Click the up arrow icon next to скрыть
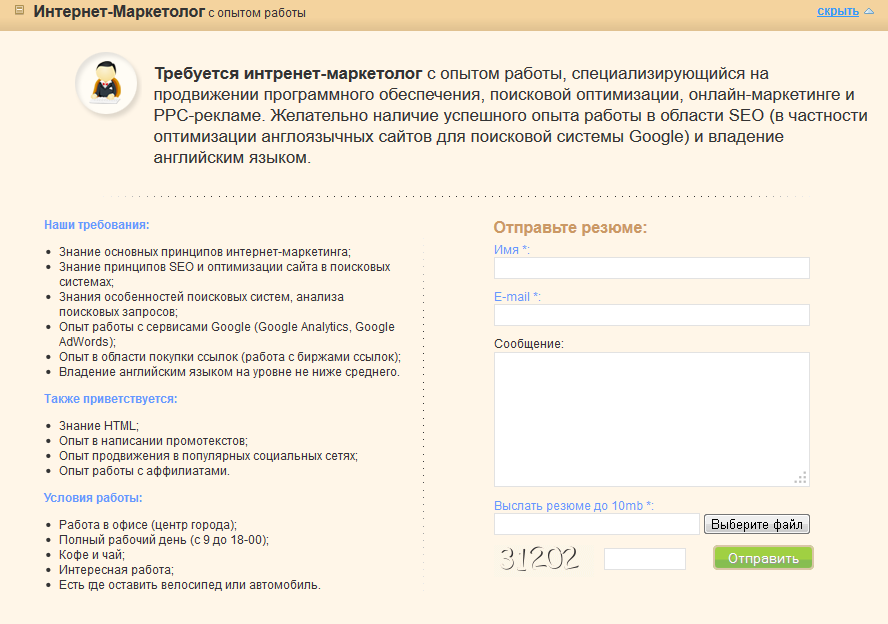Image resolution: width=888 pixels, height=624 pixels. coord(869,11)
